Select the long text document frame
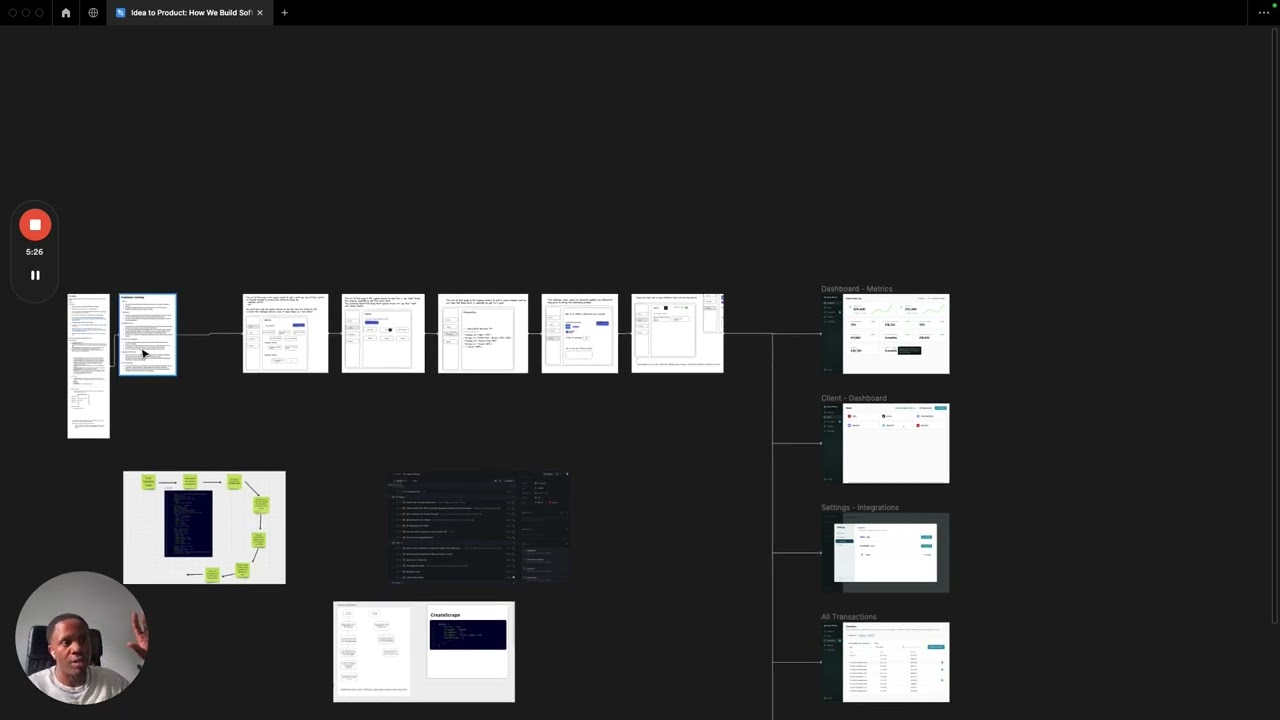 tap(89, 366)
